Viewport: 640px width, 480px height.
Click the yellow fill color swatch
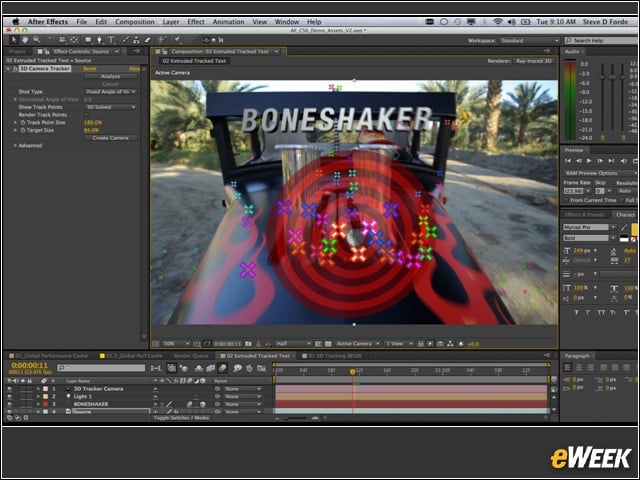click(x=635, y=229)
